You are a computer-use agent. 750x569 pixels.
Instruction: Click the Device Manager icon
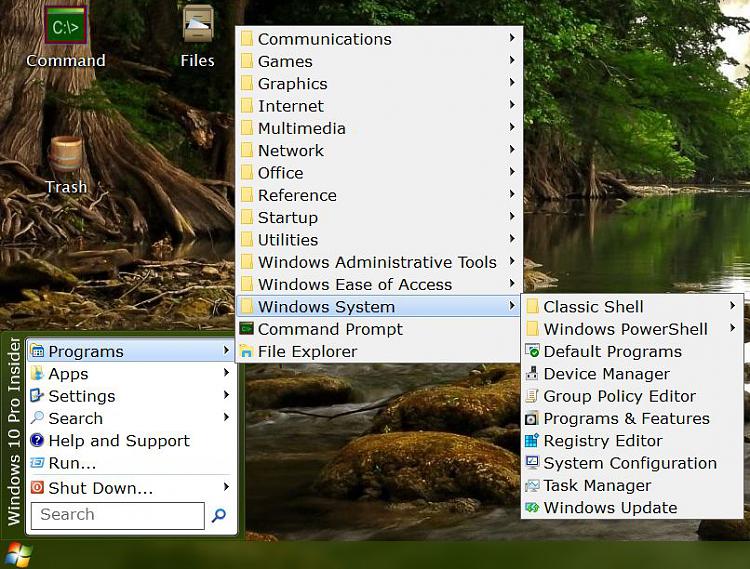click(532, 373)
